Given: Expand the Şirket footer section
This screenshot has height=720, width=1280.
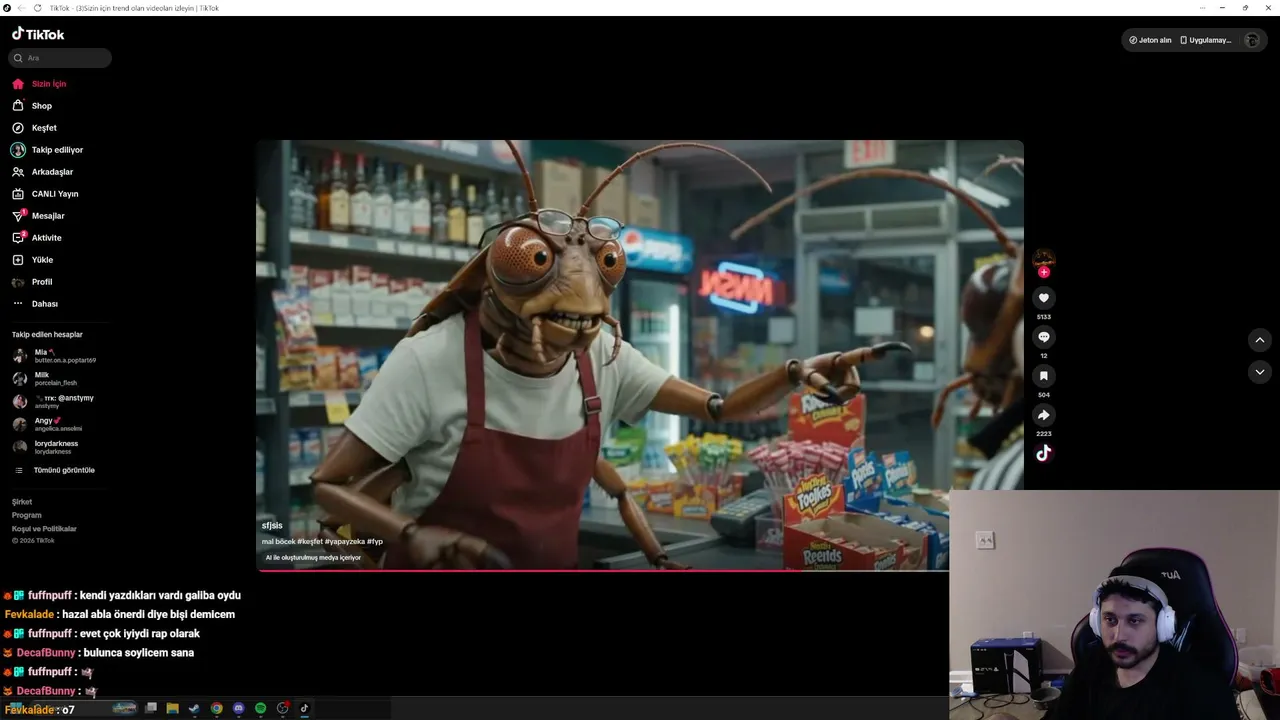Looking at the screenshot, I should pyautogui.click(x=22, y=502).
